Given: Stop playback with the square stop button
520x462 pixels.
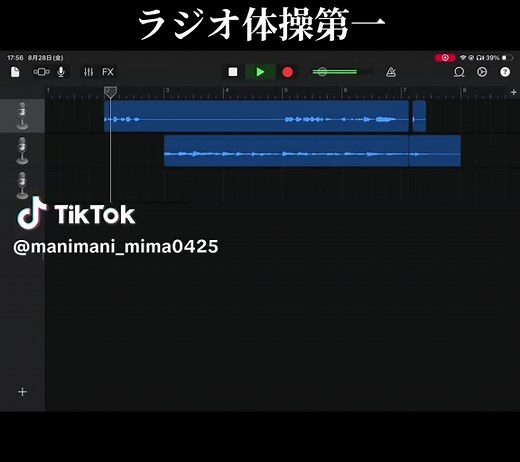Looking at the screenshot, I should (233, 72).
